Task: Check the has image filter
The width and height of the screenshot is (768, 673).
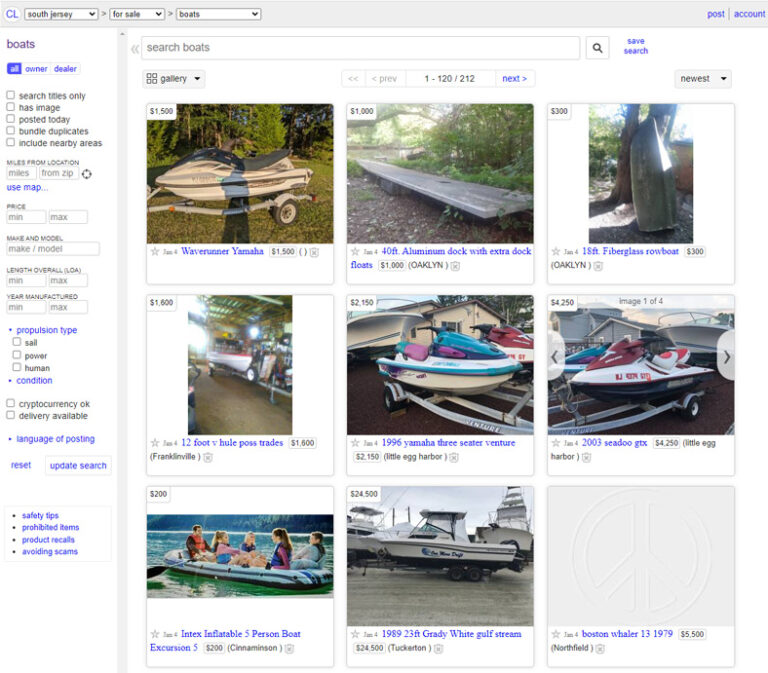Action: point(10,107)
